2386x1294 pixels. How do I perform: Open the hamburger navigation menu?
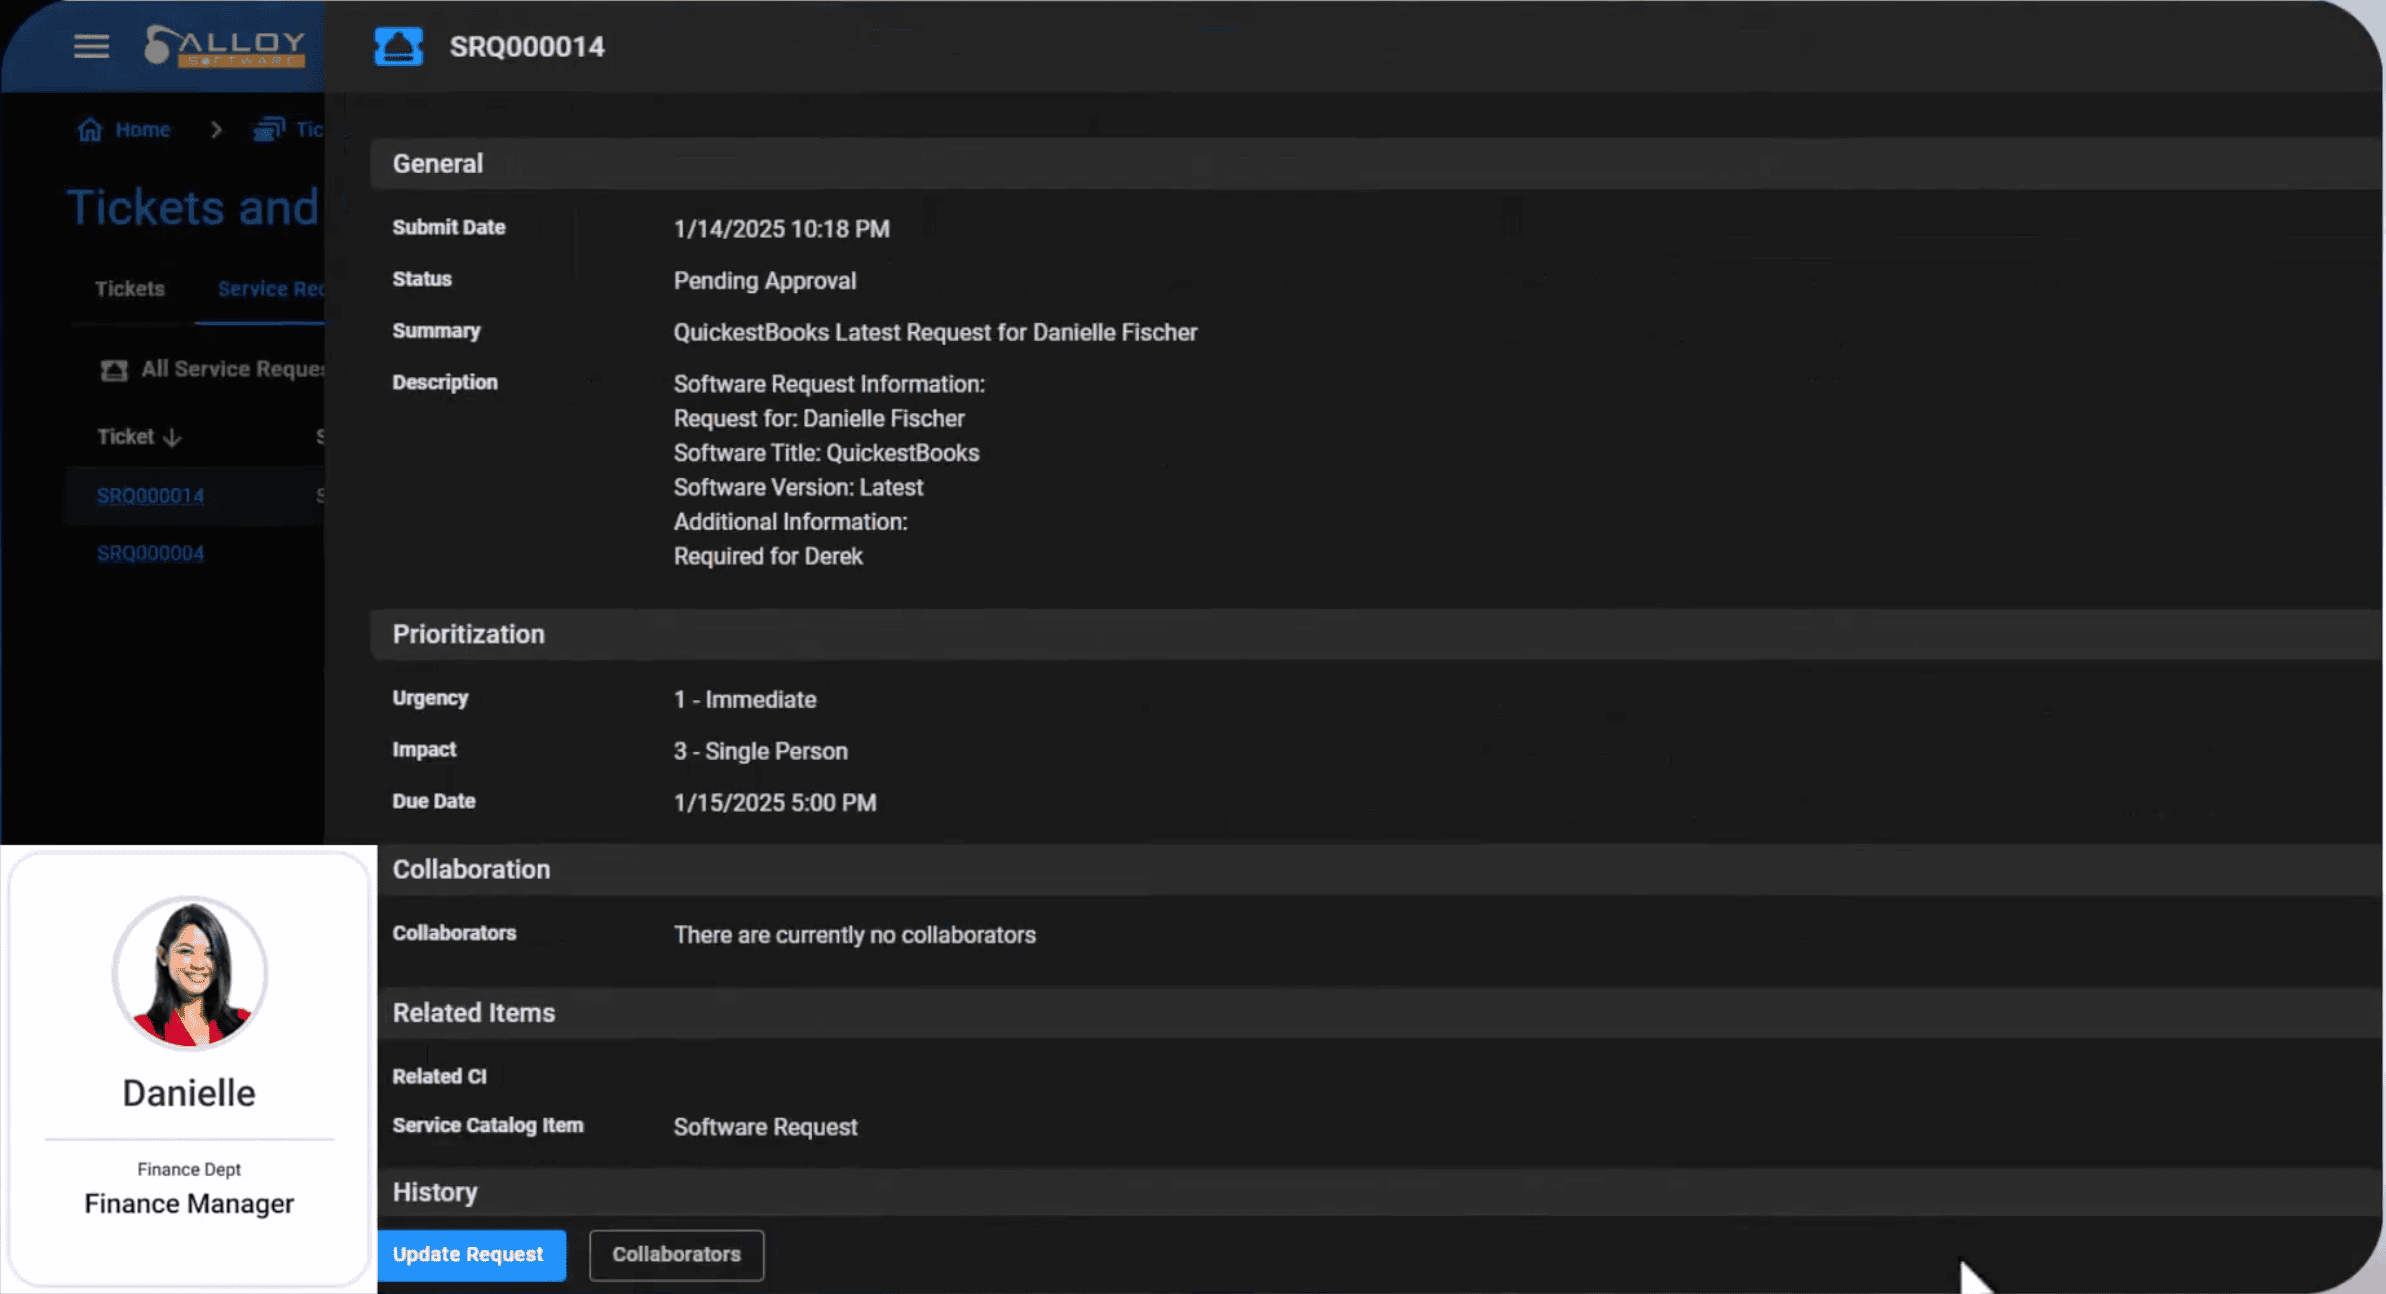click(91, 46)
